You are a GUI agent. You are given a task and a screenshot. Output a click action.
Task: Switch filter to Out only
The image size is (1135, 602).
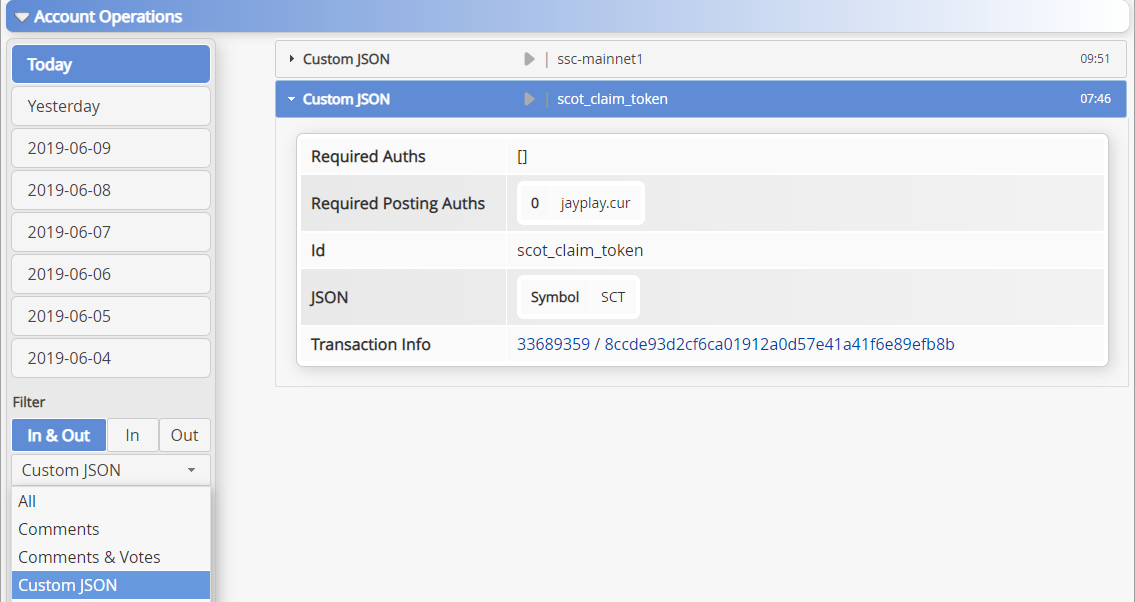coord(185,435)
